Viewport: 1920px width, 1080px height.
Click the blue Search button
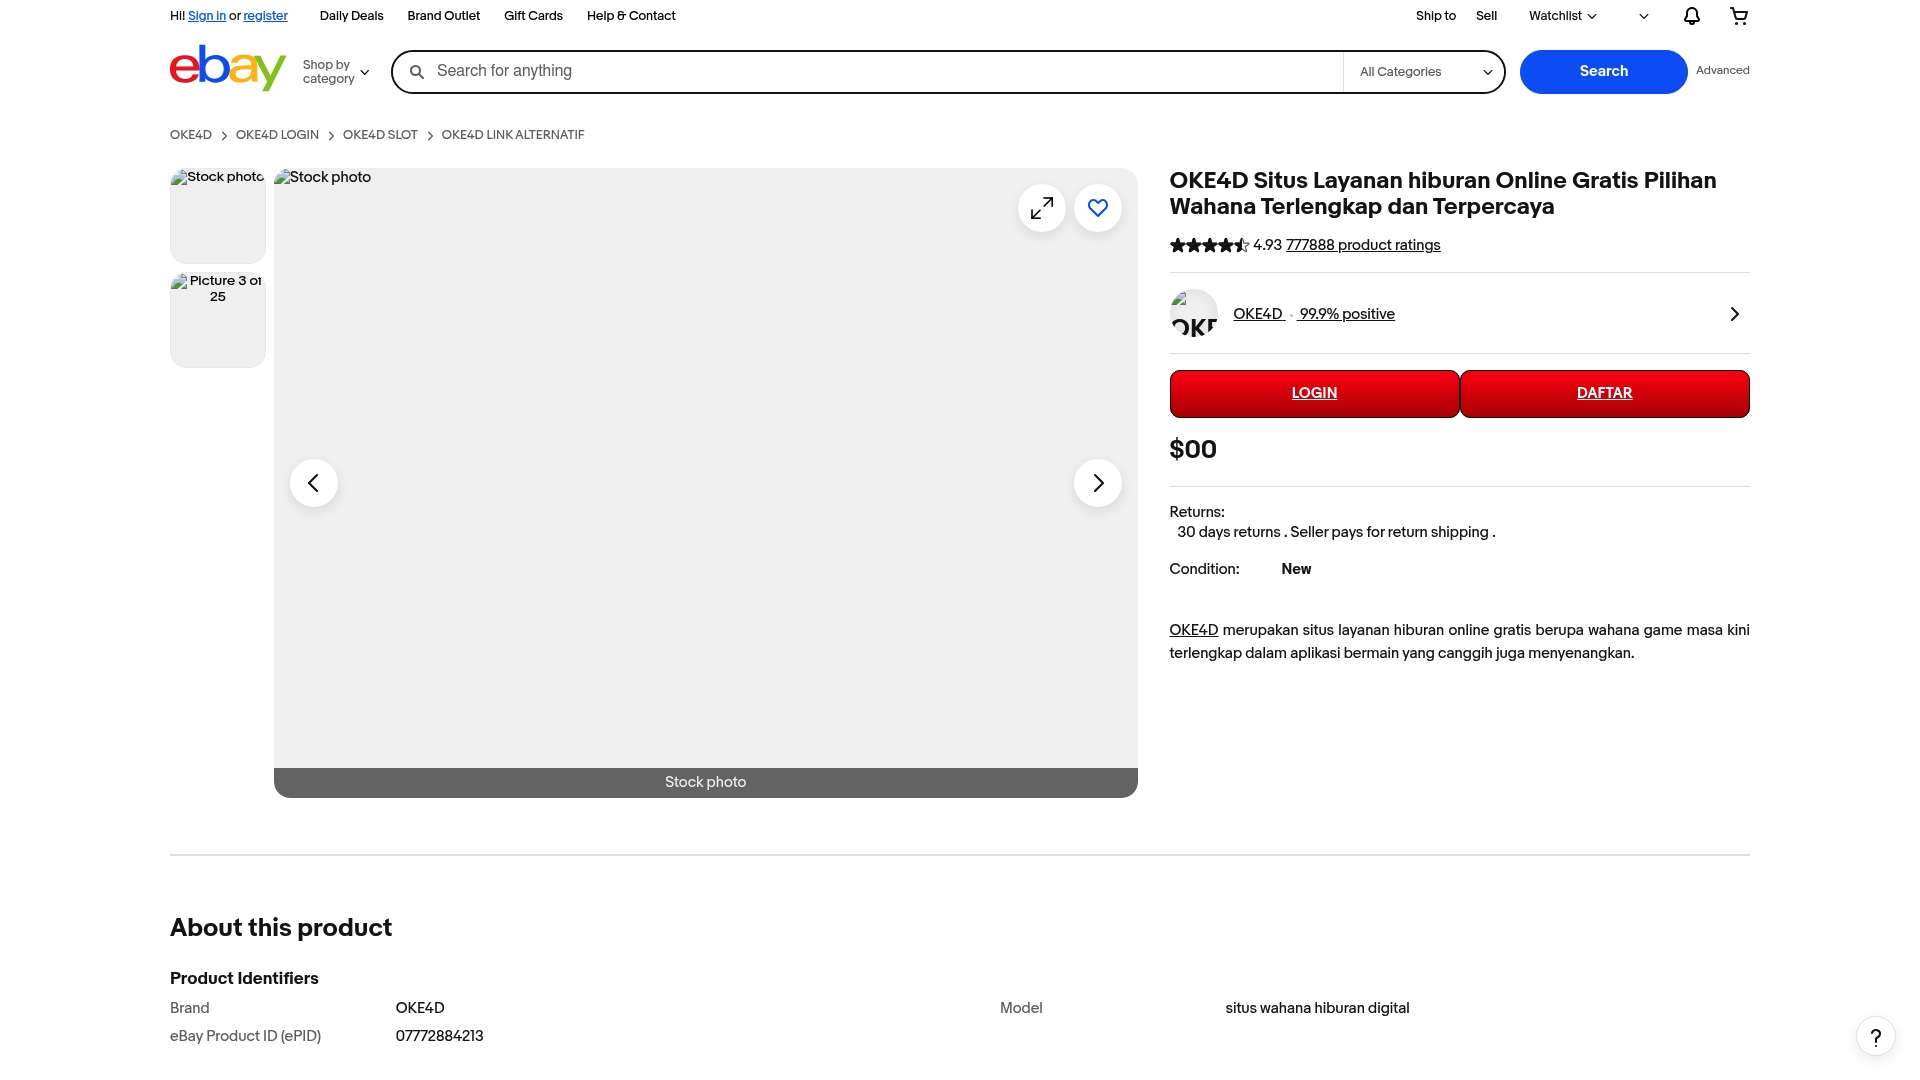click(x=1603, y=71)
